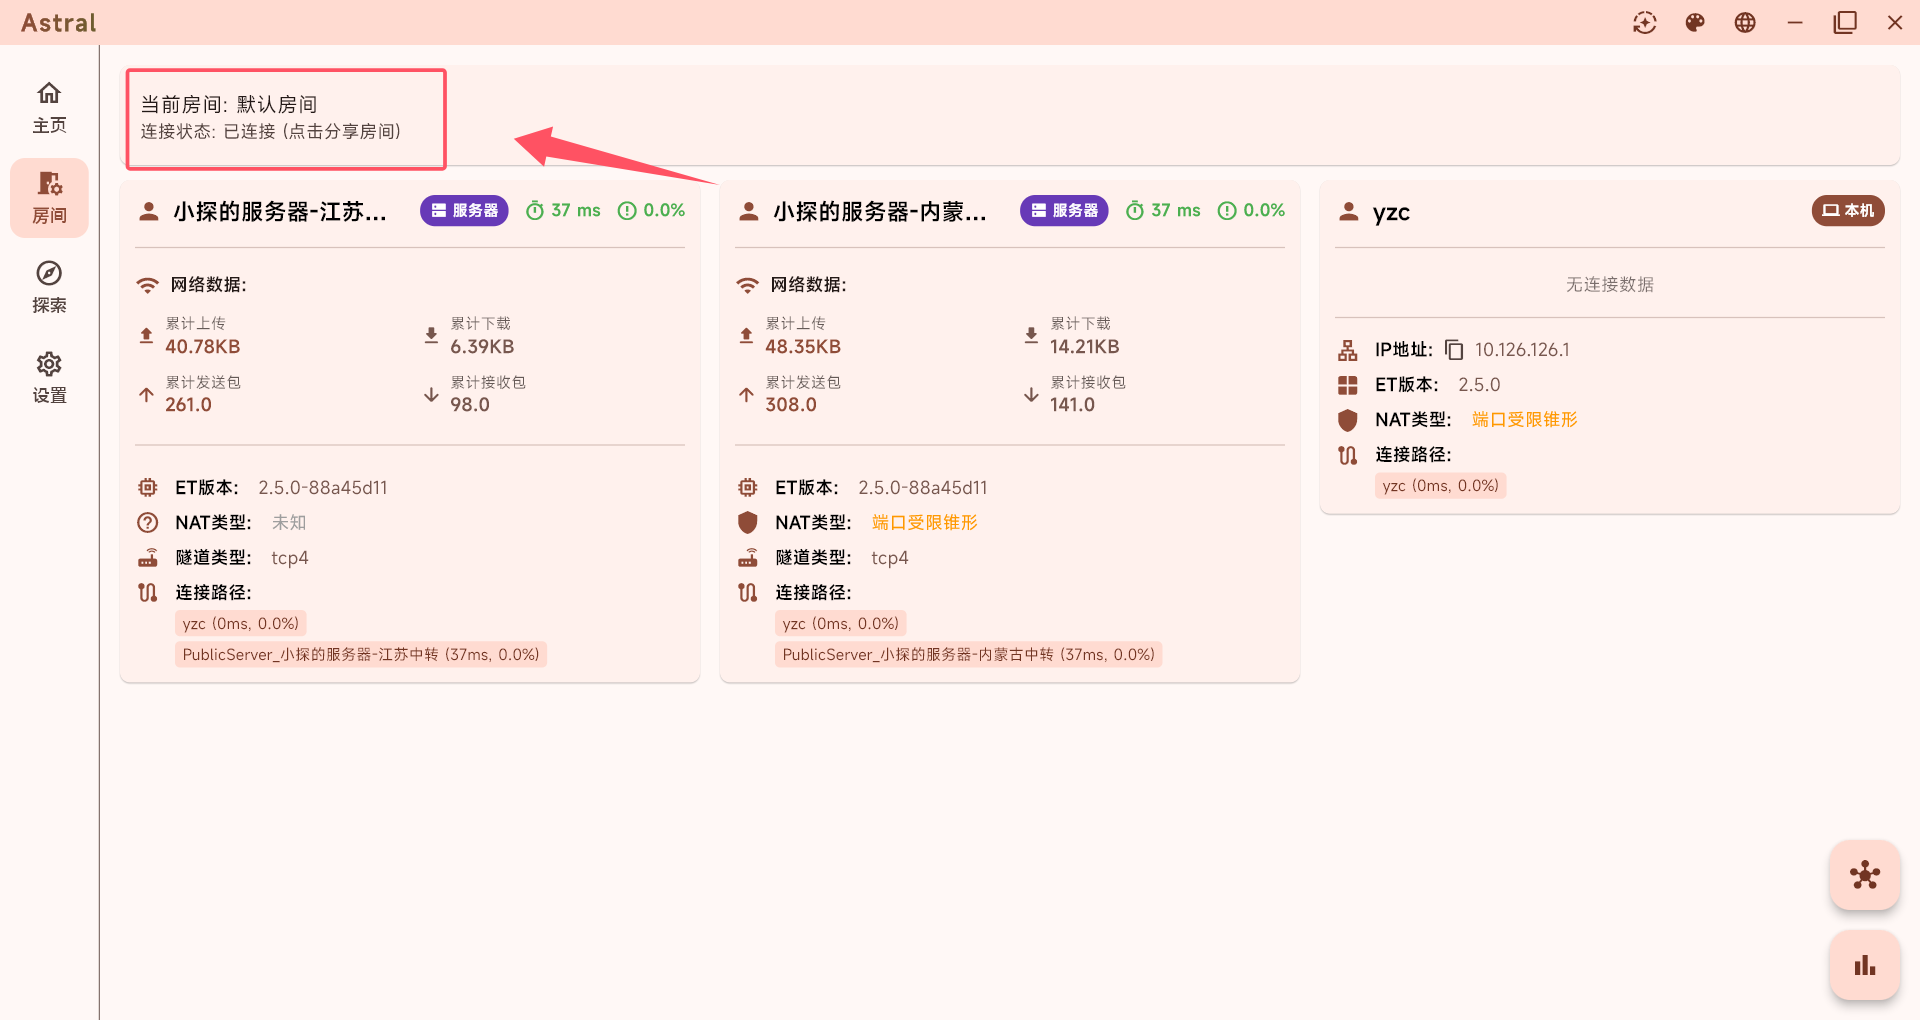This screenshot has width=1920, height=1020.
Task: Open the 探索 explore section
Action: click(49, 285)
